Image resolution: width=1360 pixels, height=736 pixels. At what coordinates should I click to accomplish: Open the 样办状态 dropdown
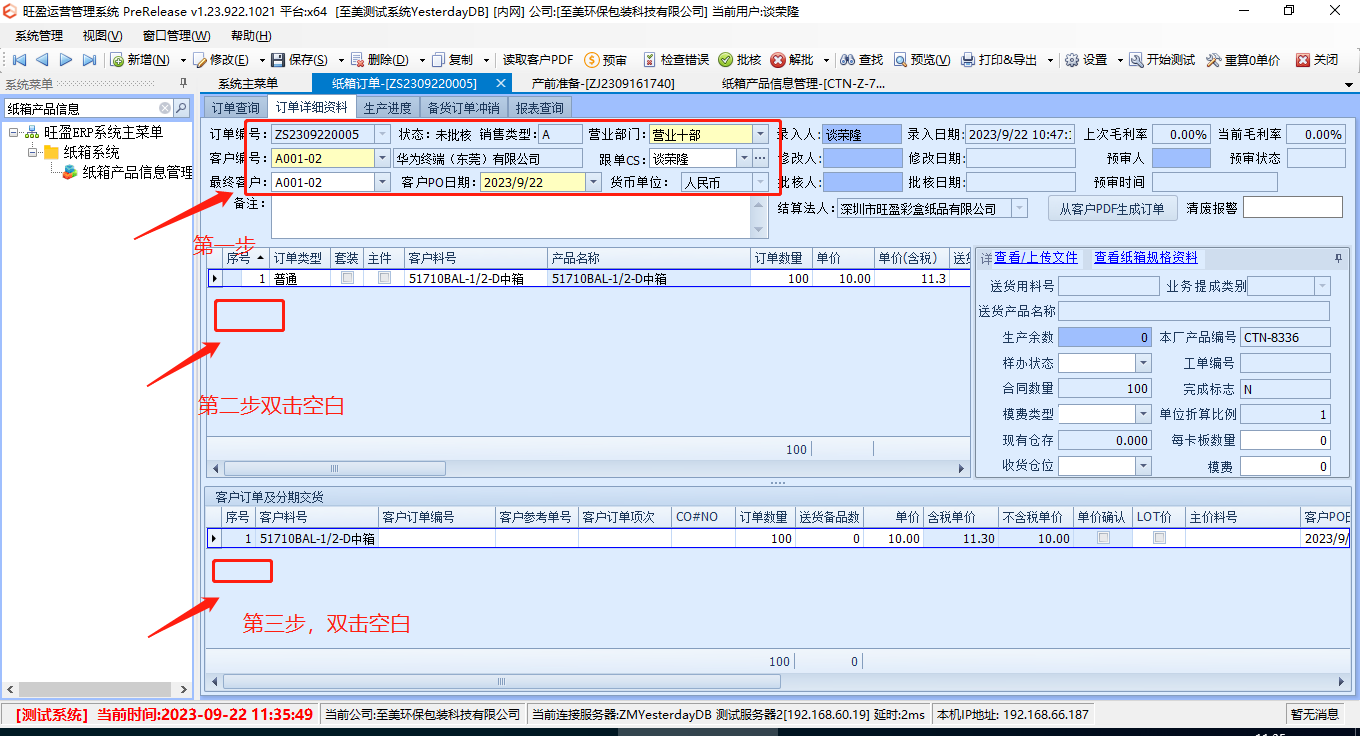(x=1143, y=362)
